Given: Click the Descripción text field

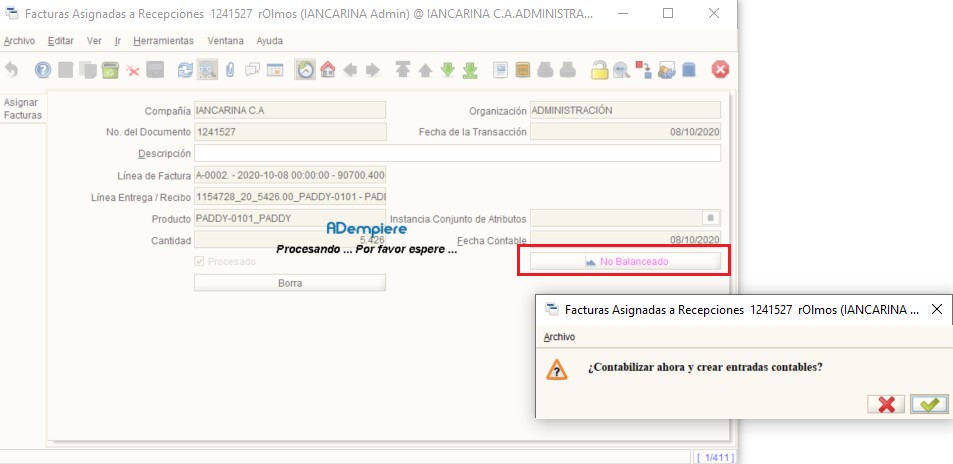Looking at the screenshot, I should tap(457, 153).
